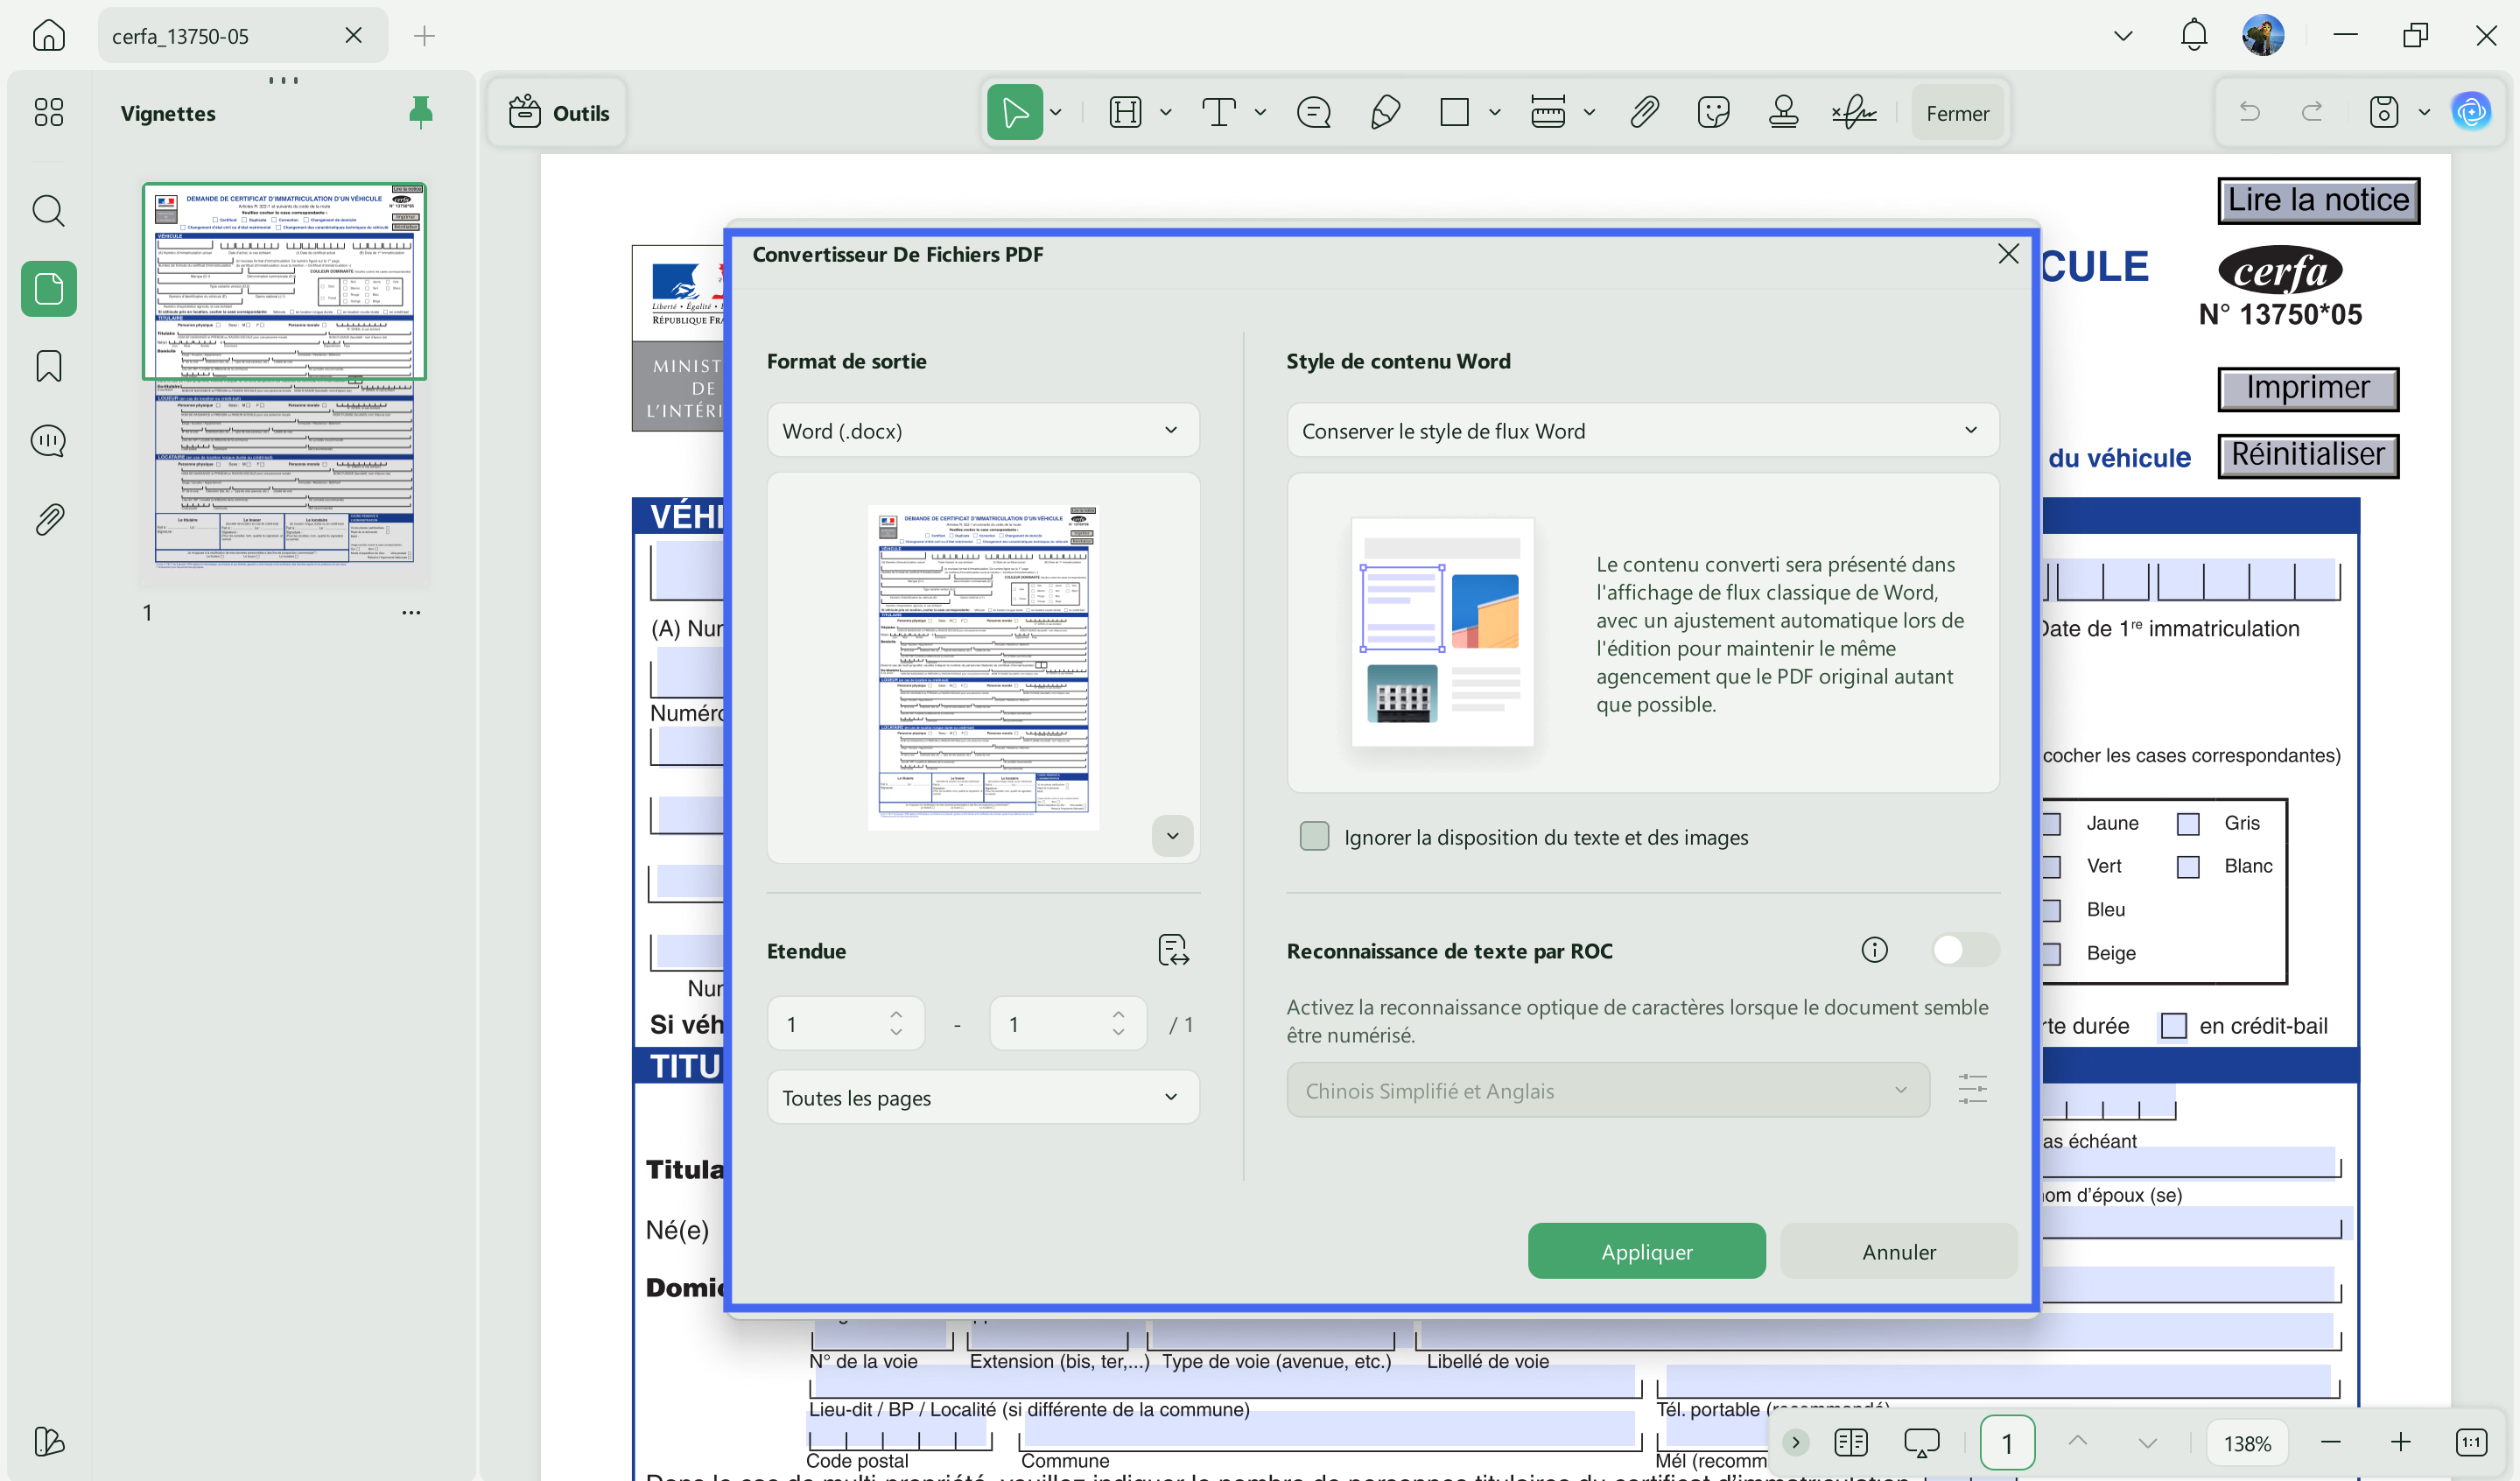Viewport: 2520px width, 1481px height.
Task: Open custom page range icon next to Etendue
Action: (x=1172, y=950)
